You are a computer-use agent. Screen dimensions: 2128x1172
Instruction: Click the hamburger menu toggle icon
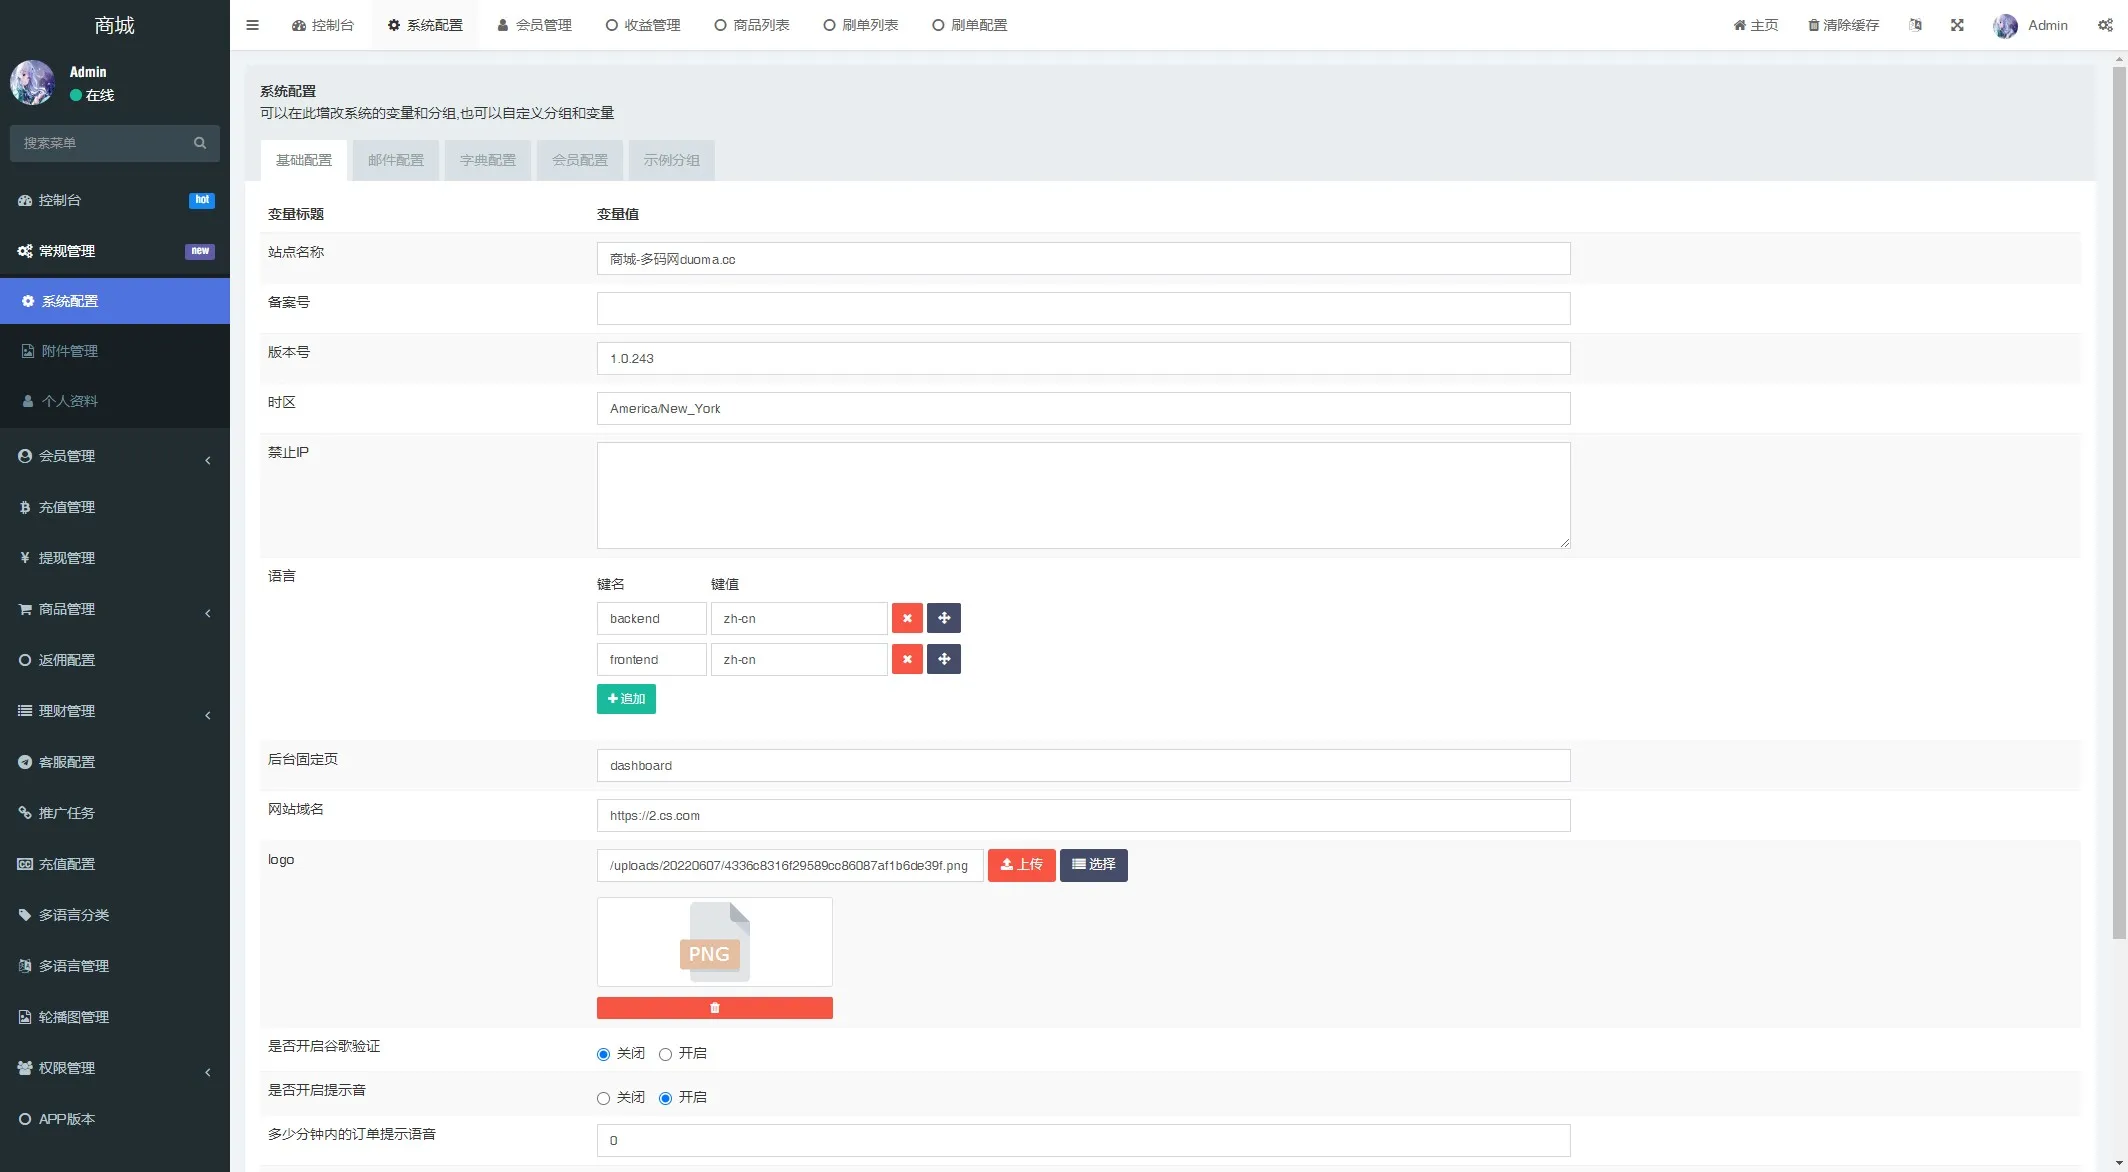(x=252, y=25)
